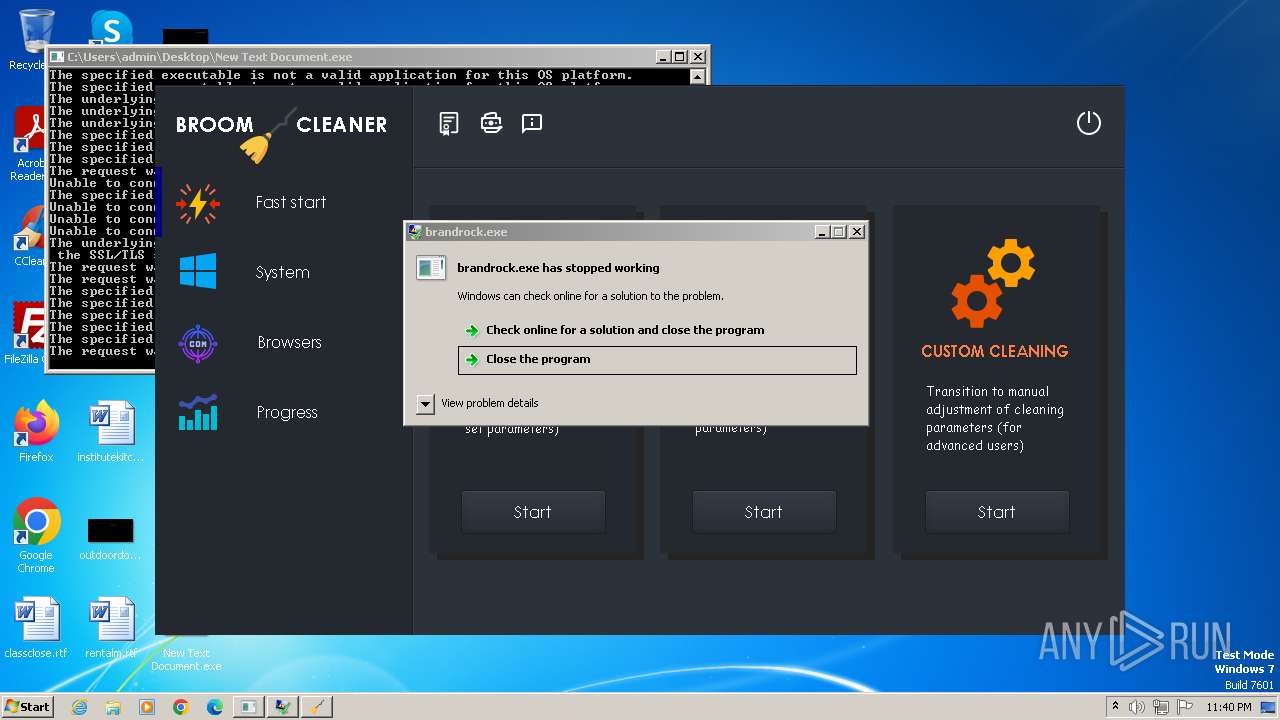
Task: Click the CUSTOM CLEANING heading
Action: pos(994,351)
